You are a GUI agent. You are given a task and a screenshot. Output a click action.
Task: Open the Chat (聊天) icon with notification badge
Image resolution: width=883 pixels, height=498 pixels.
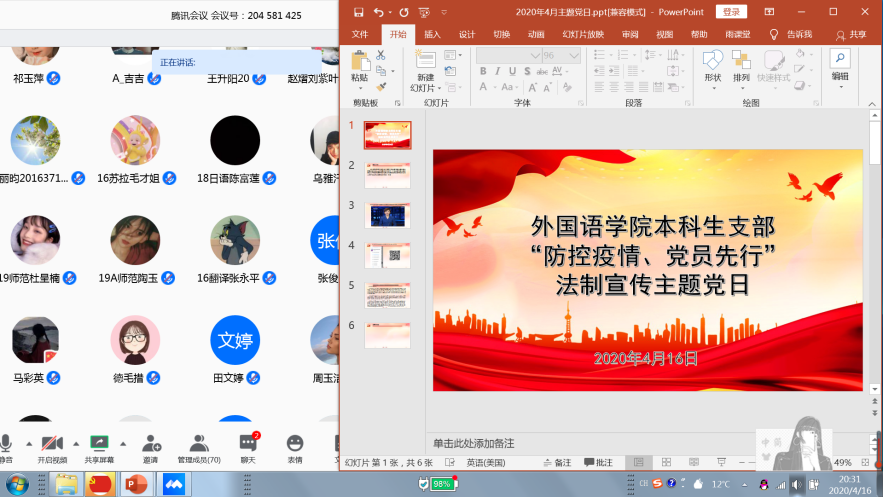click(x=248, y=444)
